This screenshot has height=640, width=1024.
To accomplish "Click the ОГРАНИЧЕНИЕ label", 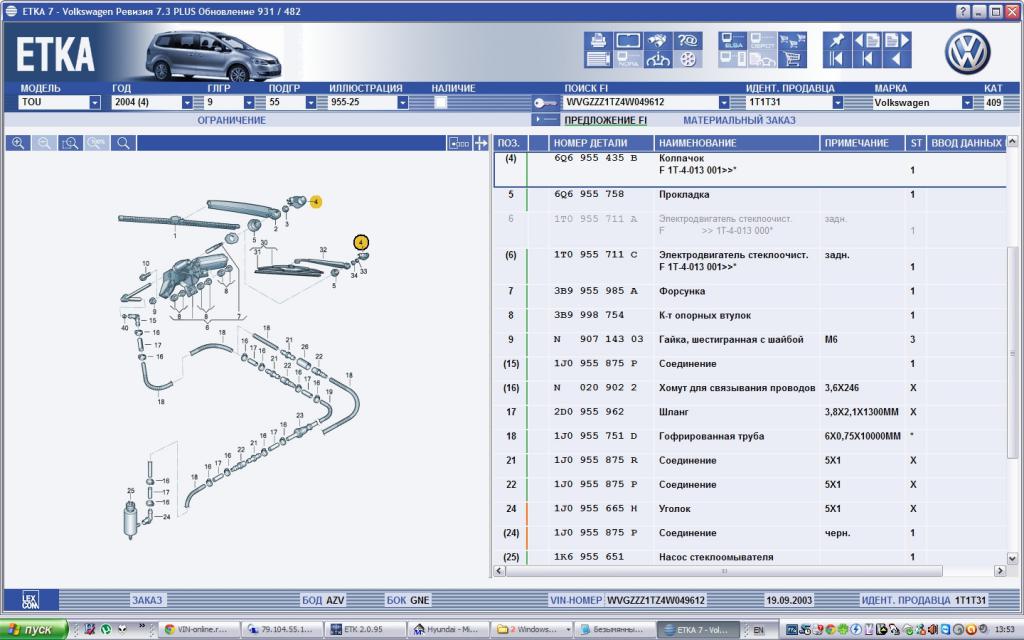I will point(232,120).
